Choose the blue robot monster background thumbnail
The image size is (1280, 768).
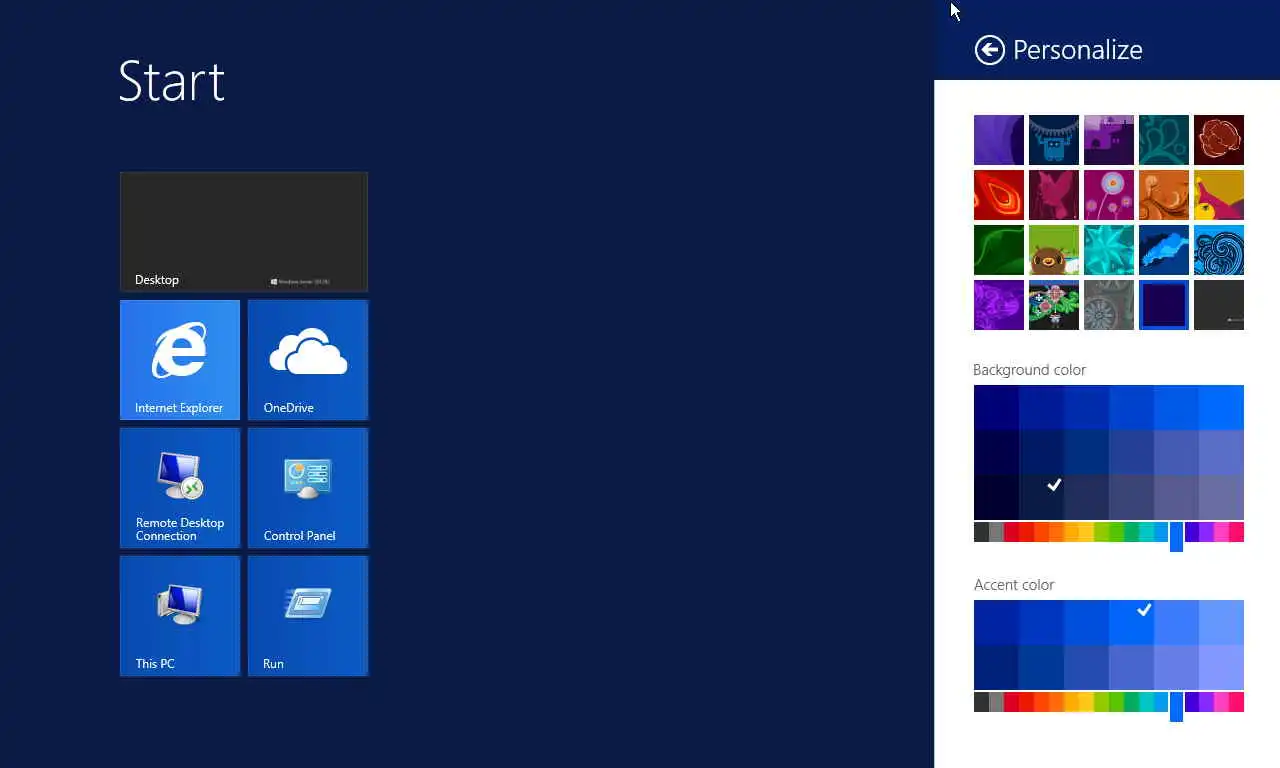[x=1054, y=140]
